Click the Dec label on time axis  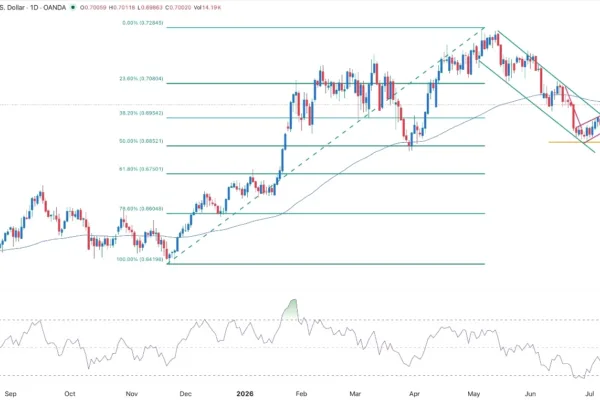point(186,393)
